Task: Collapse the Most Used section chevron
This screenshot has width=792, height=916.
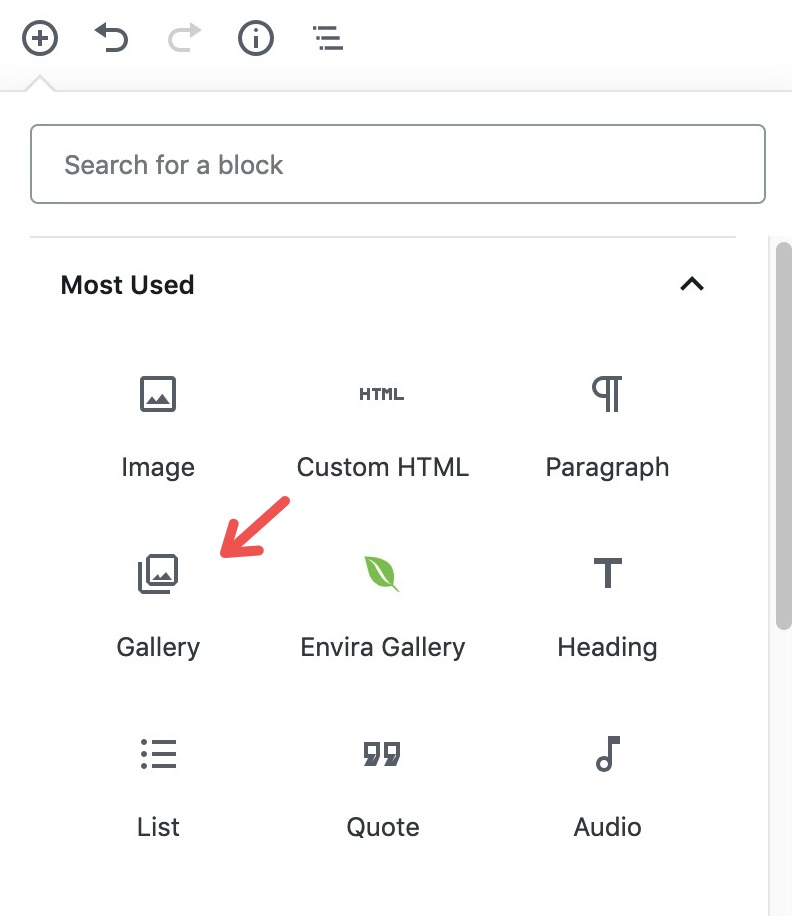Action: coord(692,284)
